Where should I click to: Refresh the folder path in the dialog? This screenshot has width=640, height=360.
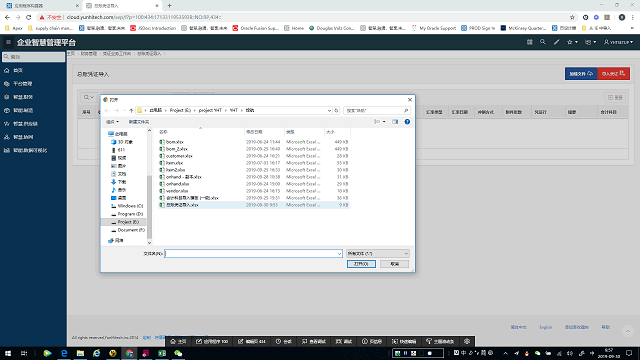(x=336, y=111)
